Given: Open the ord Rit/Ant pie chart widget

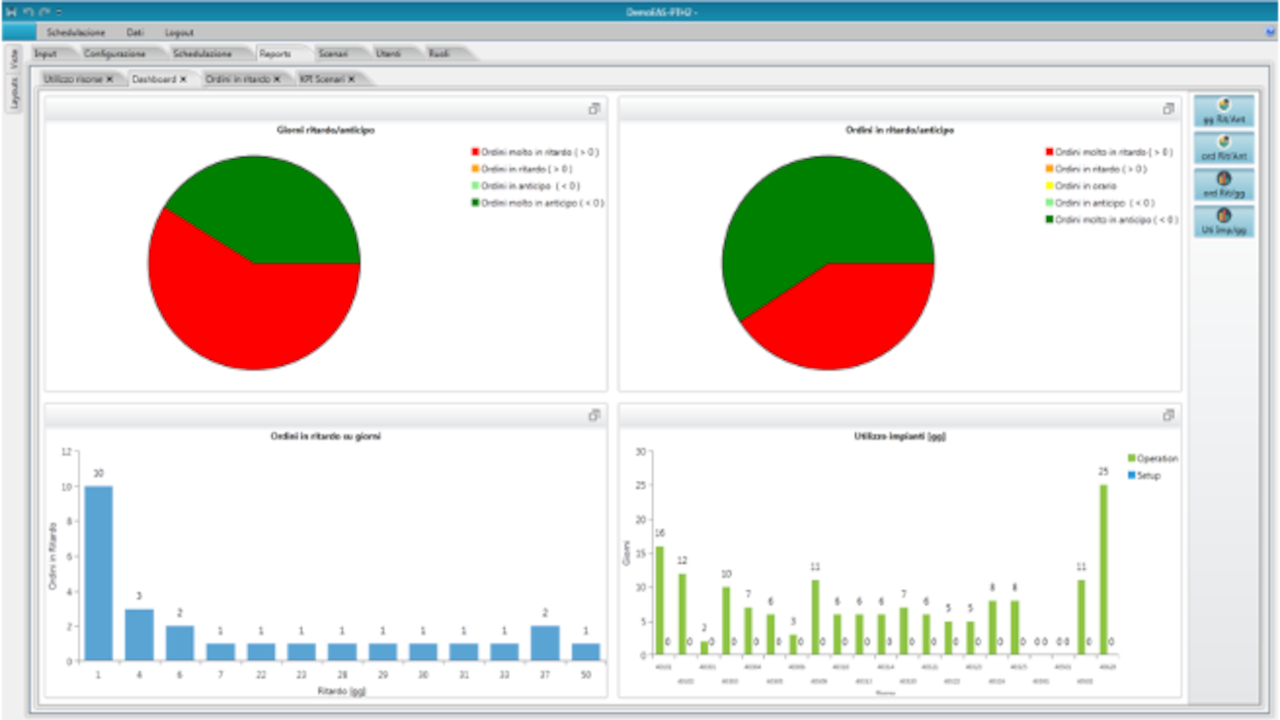Looking at the screenshot, I should tap(1224, 148).
